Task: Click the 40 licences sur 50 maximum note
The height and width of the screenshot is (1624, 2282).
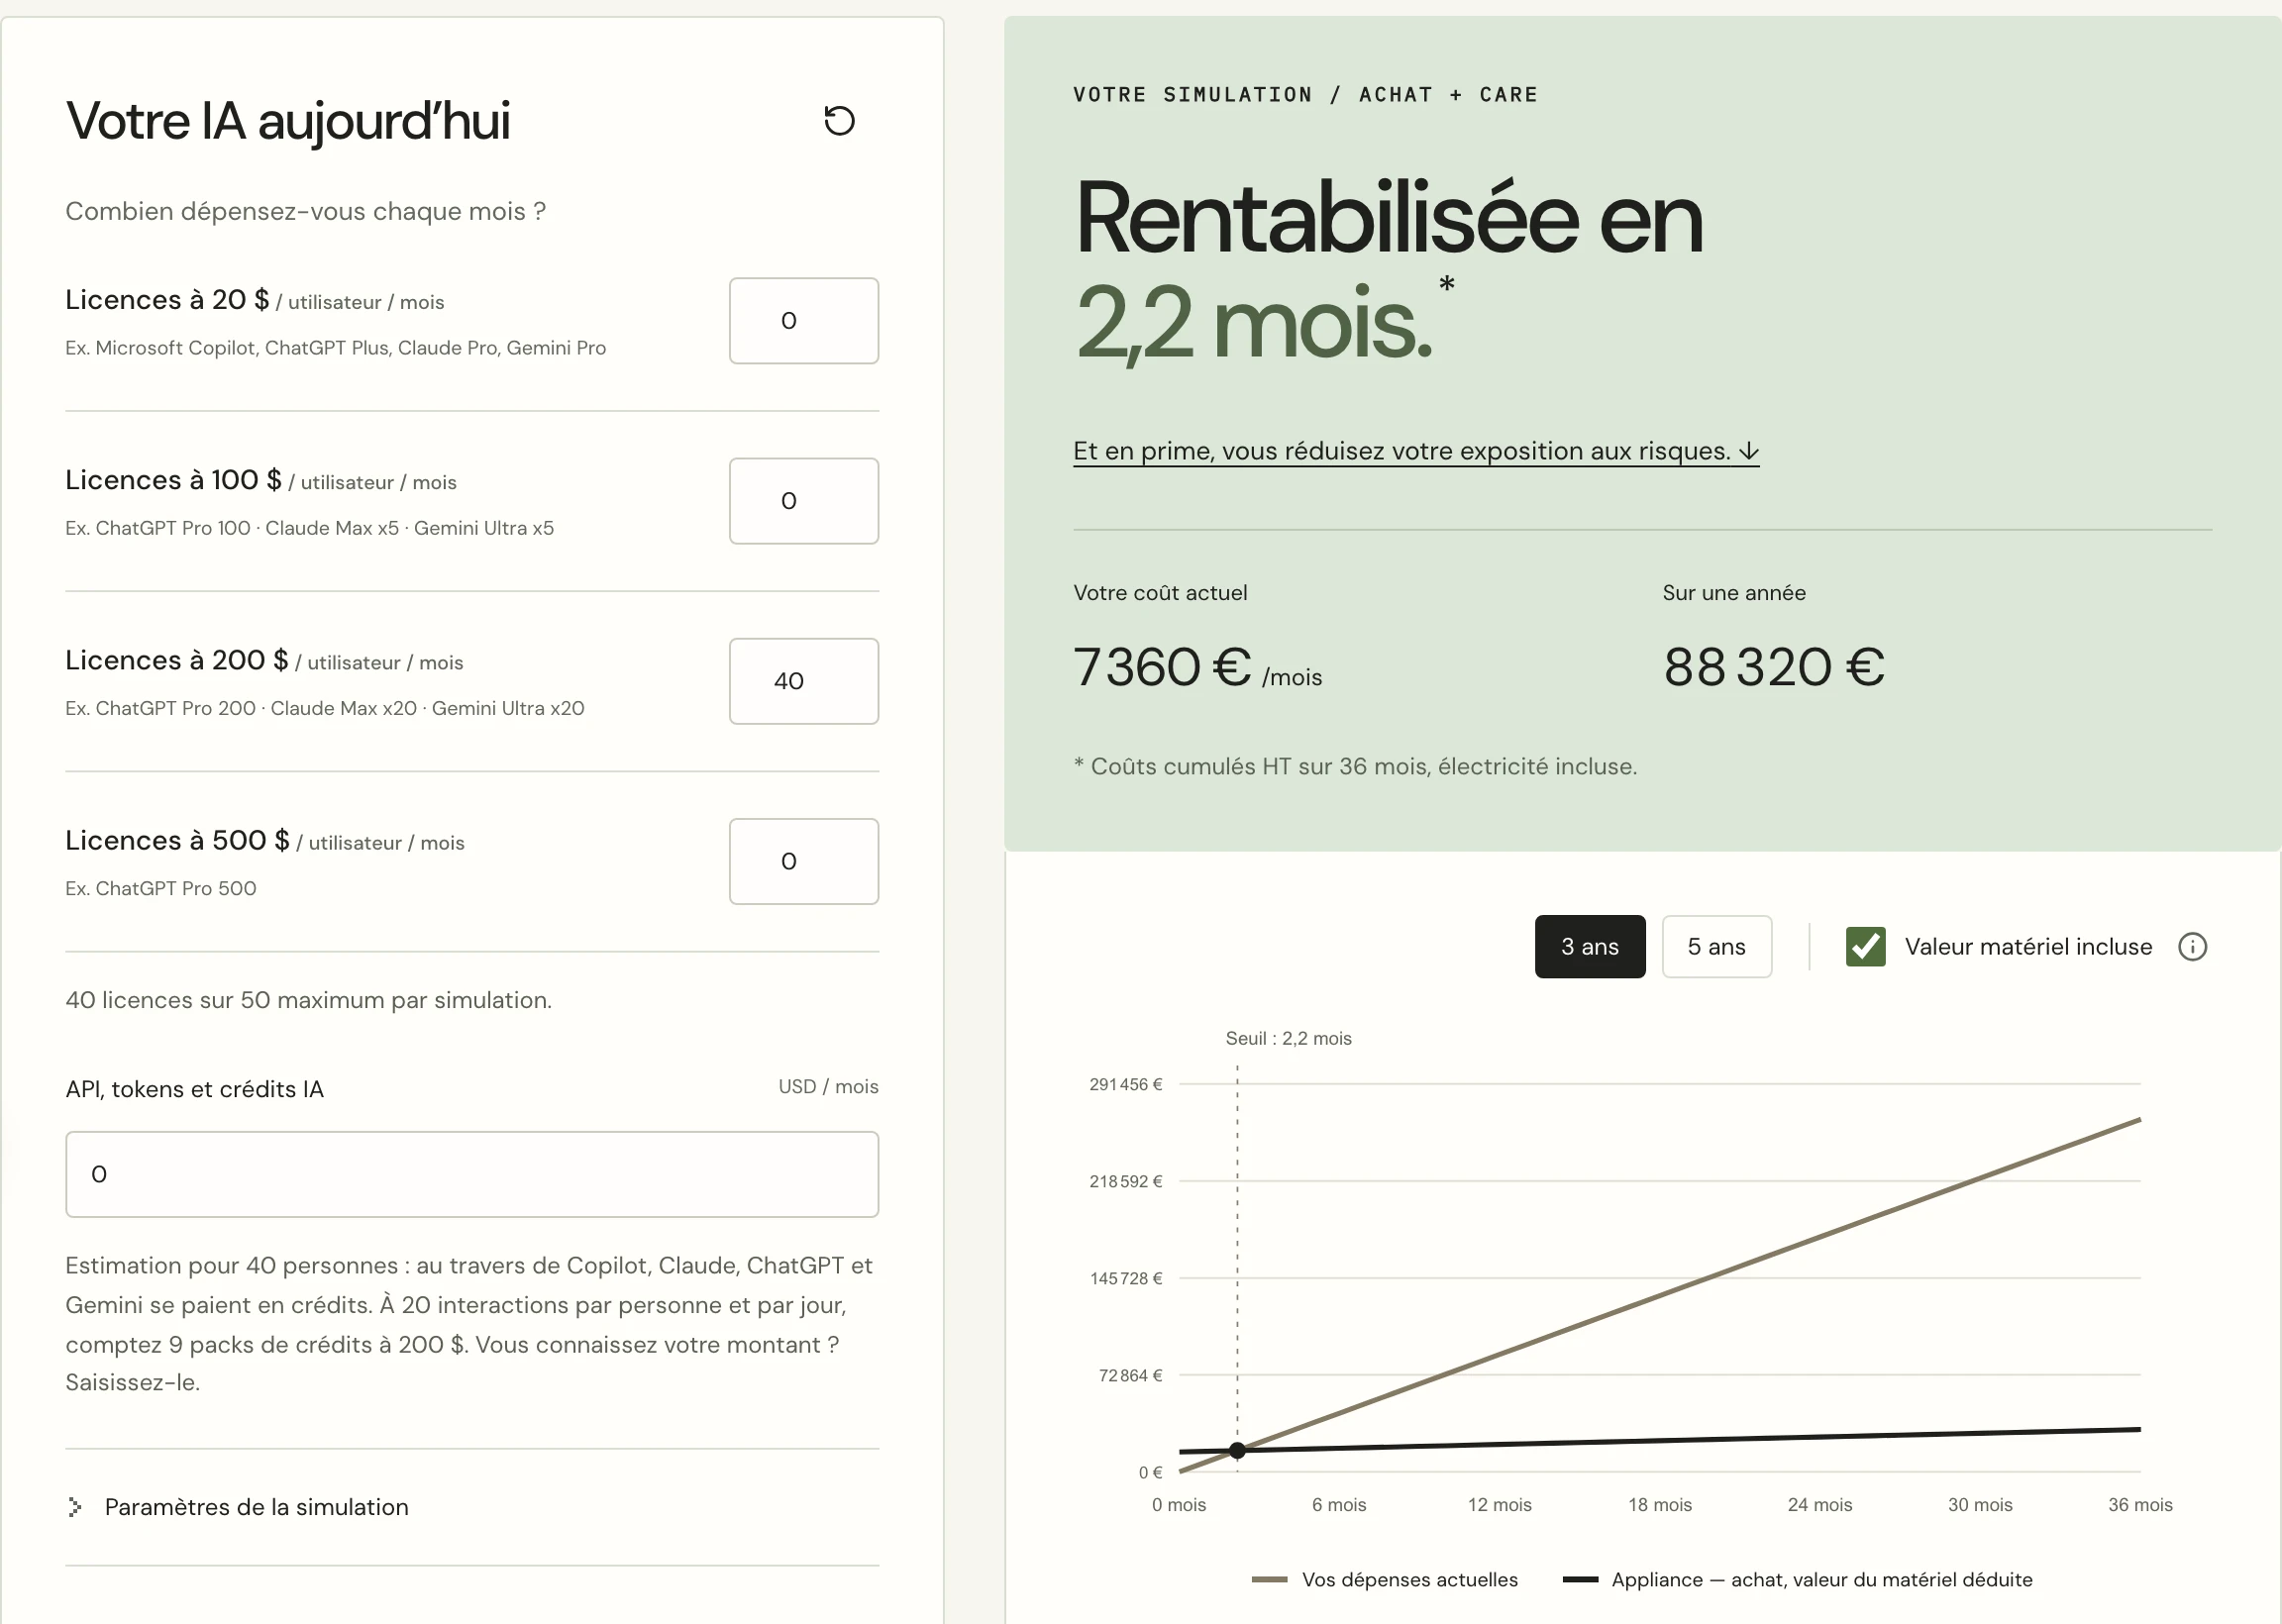Action: click(308, 1000)
